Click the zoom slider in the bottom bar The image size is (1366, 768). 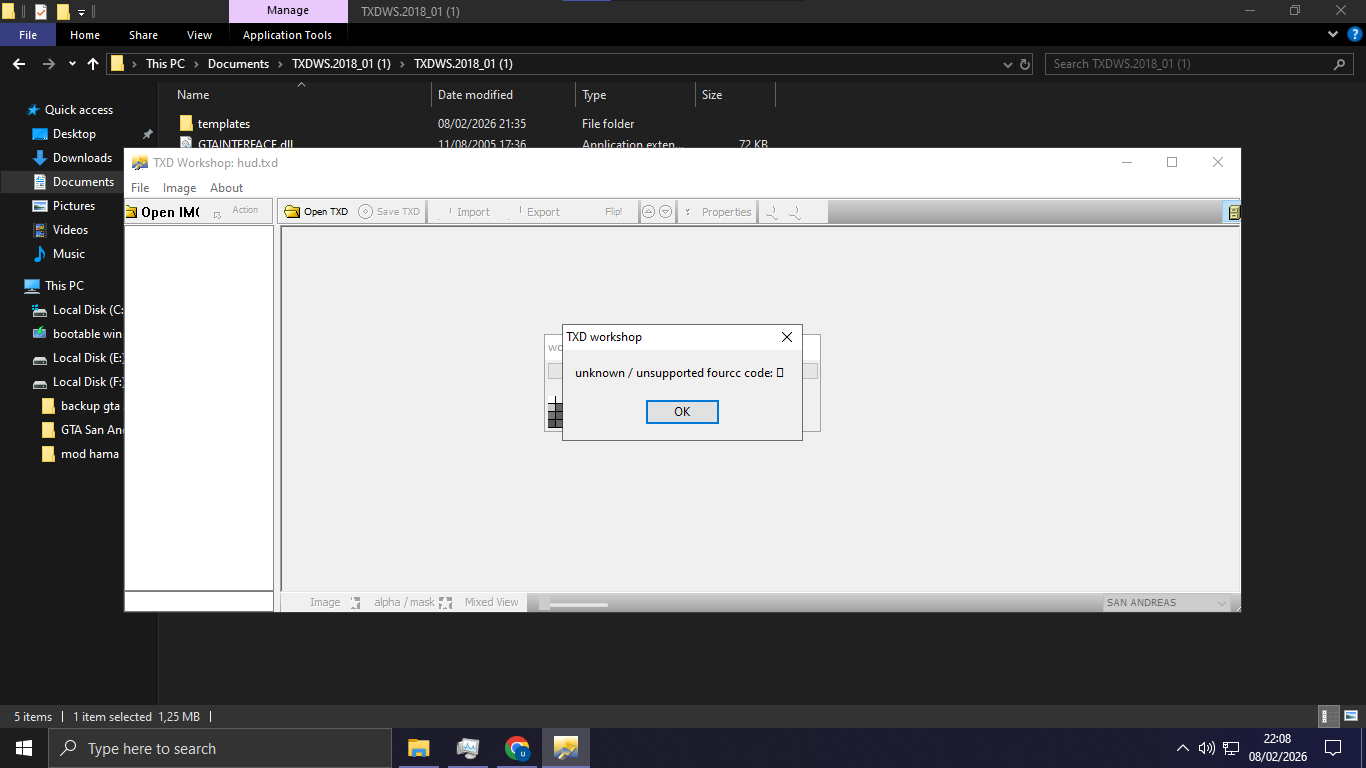[573, 603]
